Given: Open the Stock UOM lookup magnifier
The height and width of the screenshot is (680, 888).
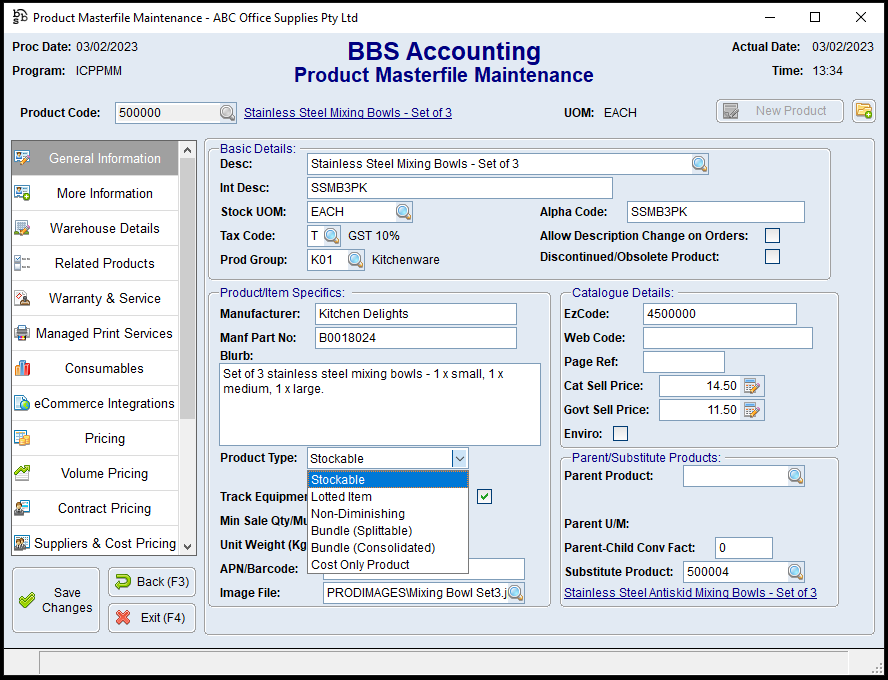Looking at the screenshot, I should point(402,211).
